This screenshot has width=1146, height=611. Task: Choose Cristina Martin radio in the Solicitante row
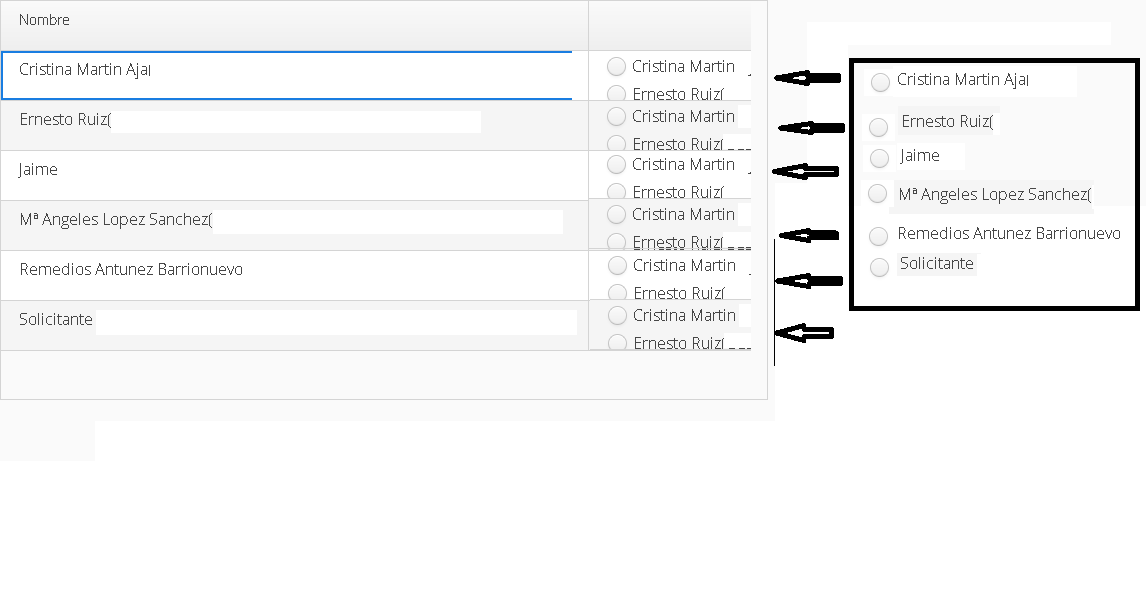pyautogui.click(x=617, y=315)
